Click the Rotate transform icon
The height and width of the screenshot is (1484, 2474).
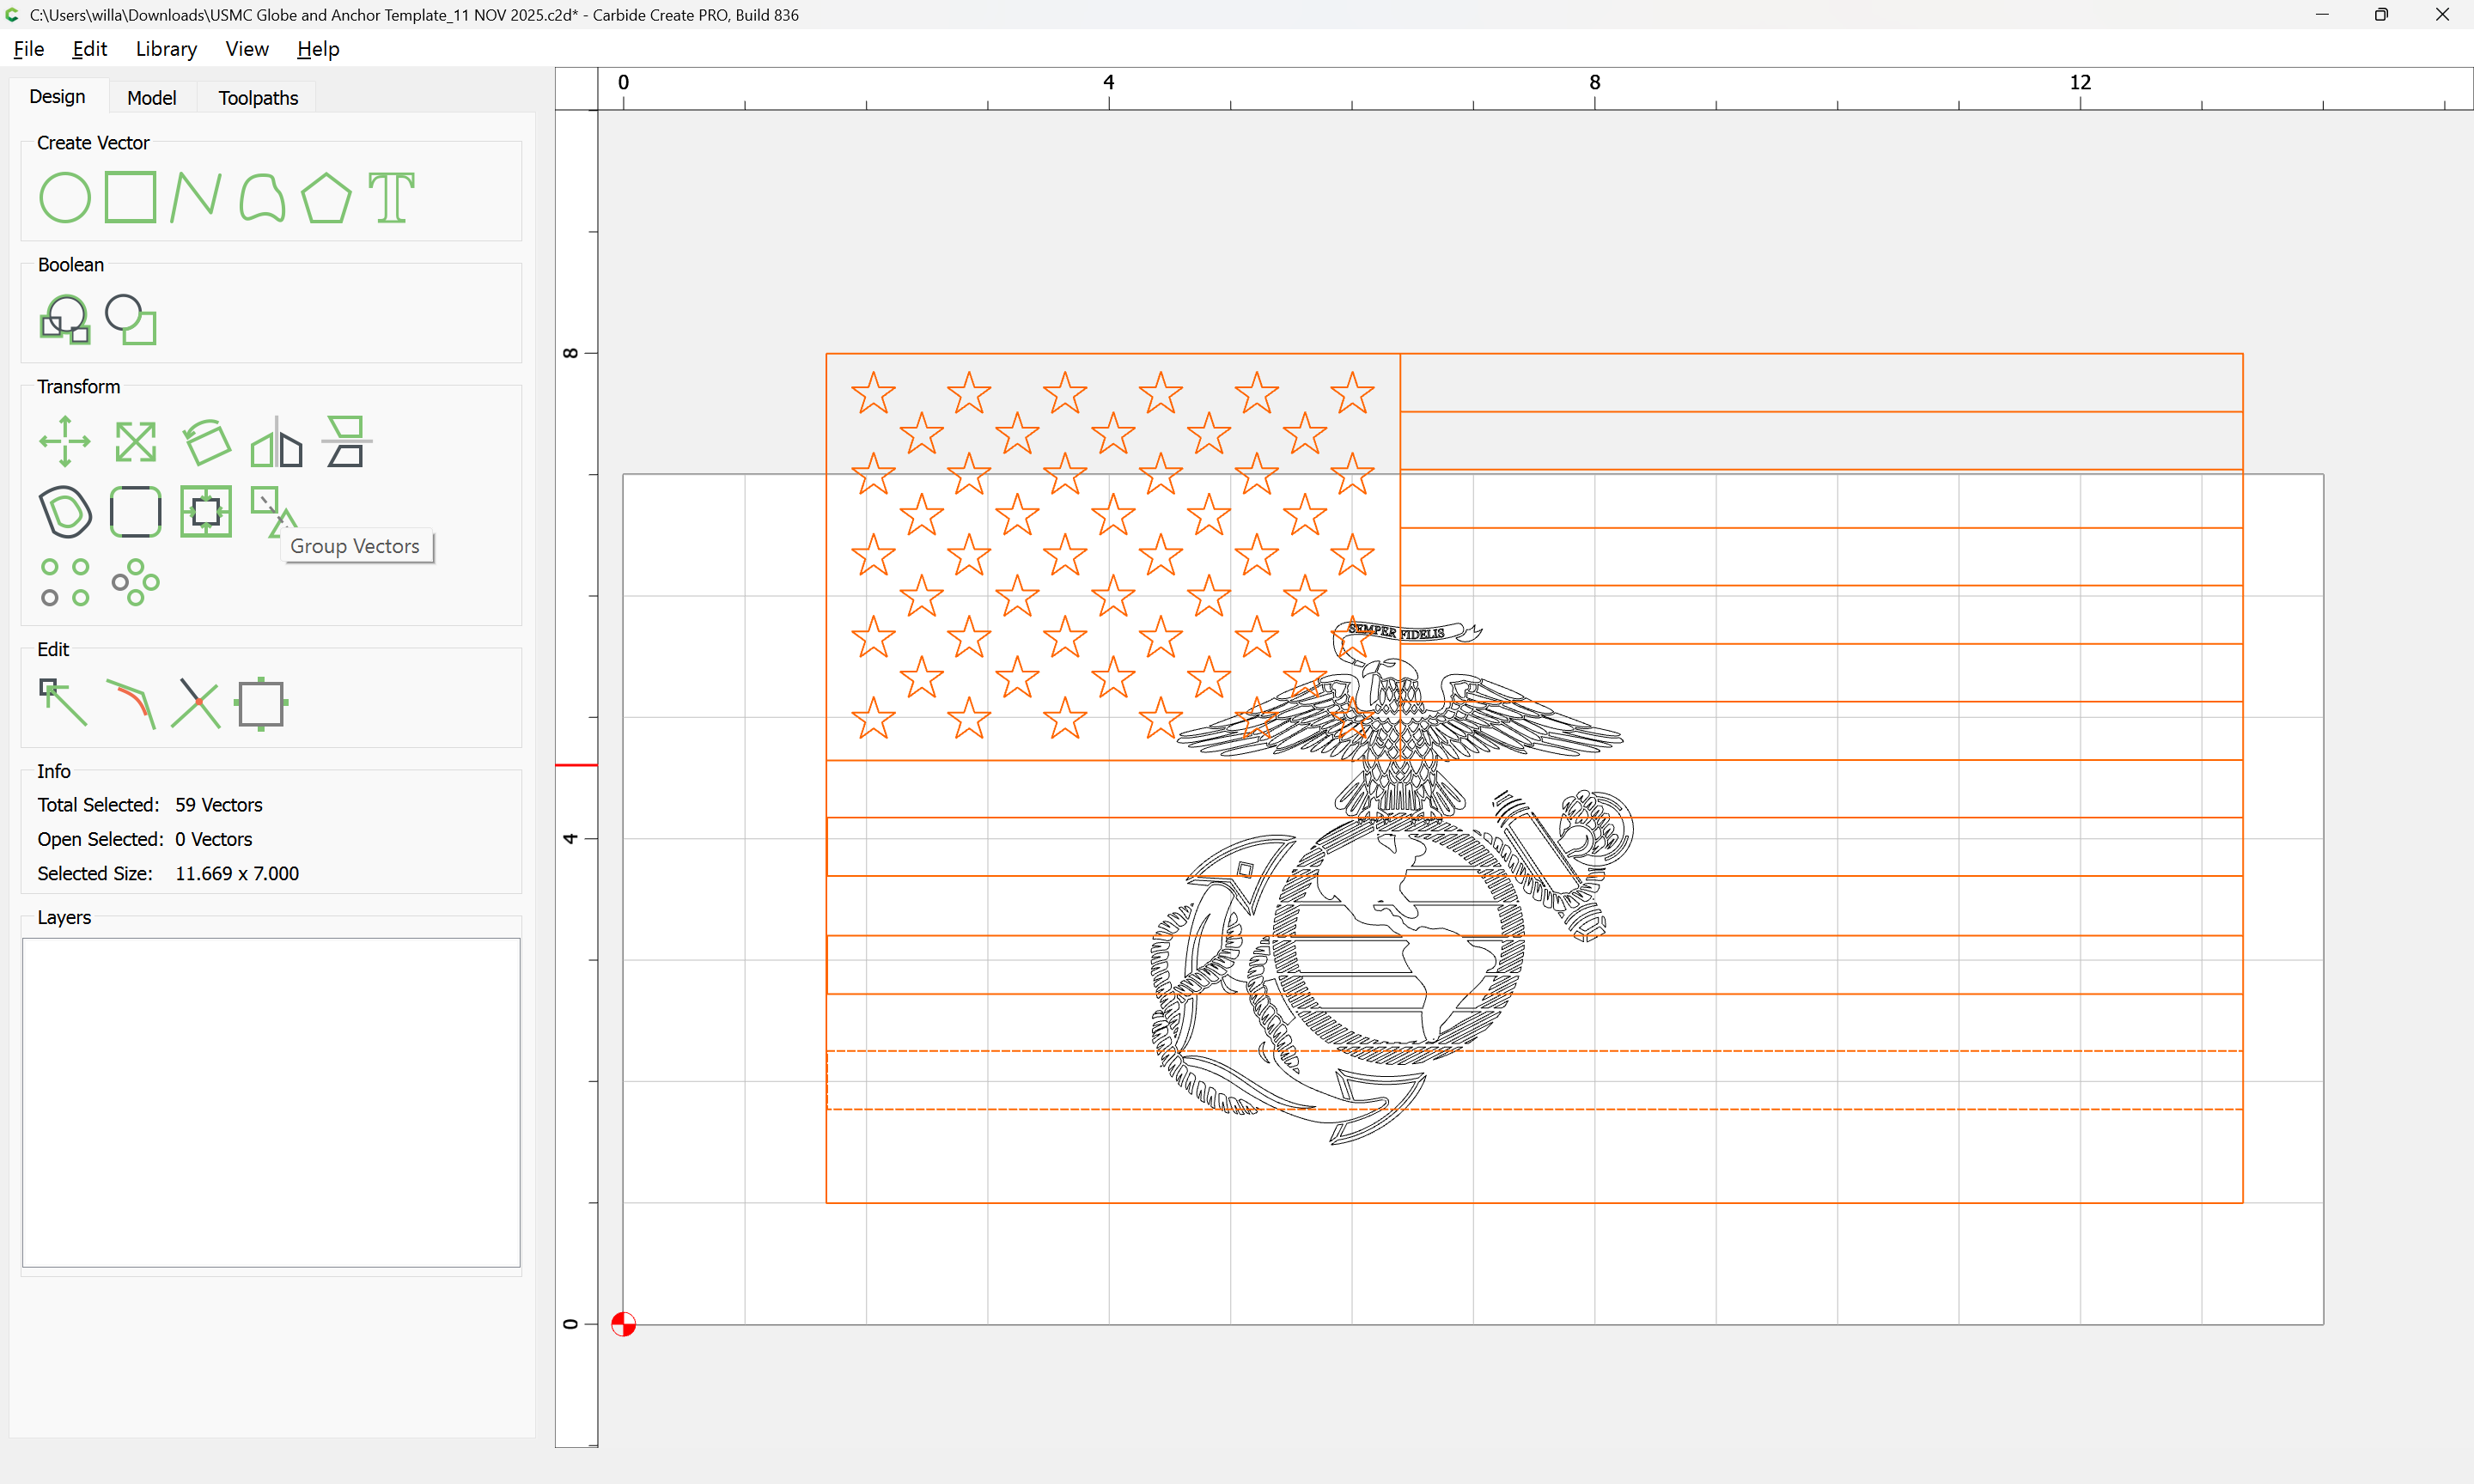tap(206, 441)
